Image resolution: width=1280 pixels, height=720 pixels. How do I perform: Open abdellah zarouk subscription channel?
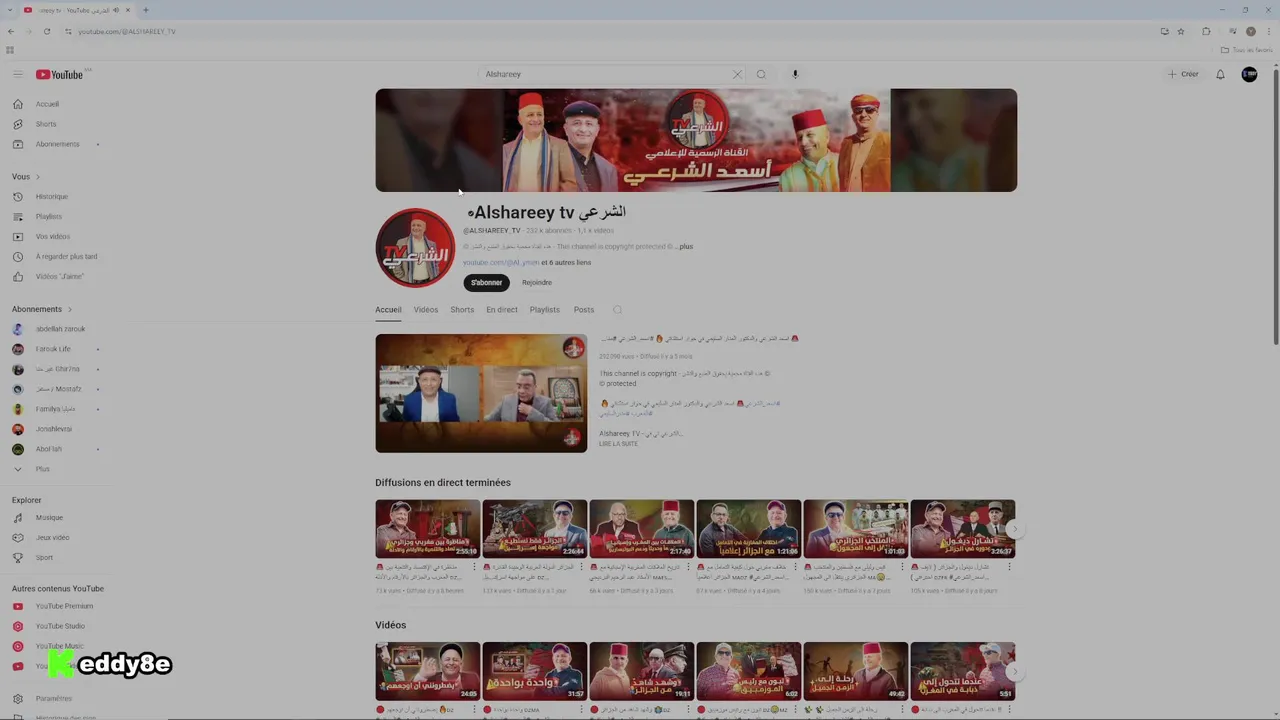pyautogui.click(x=60, y=329)
